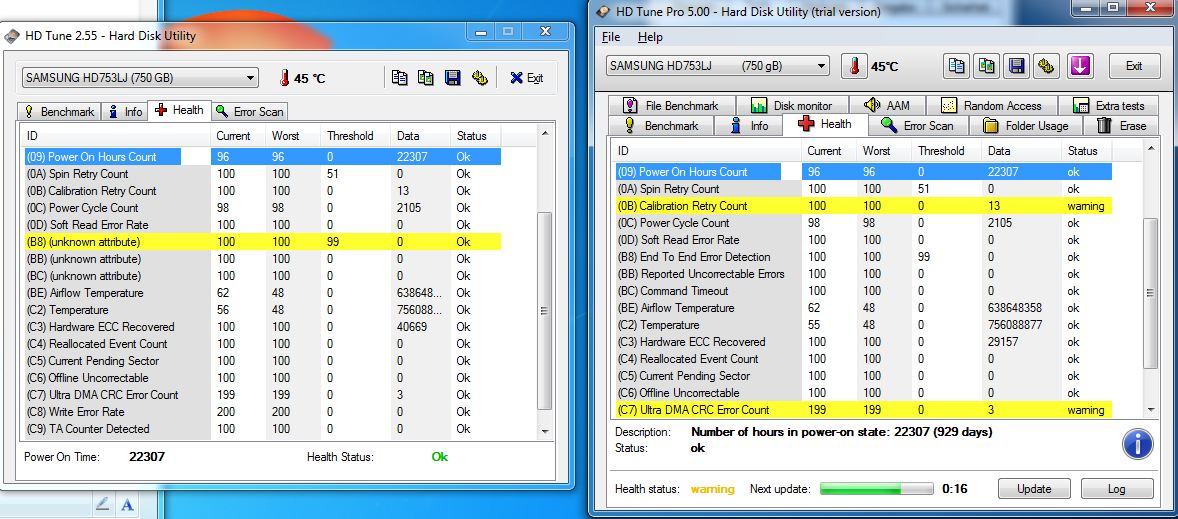Open the Extra tests tab in HD Tune Pro
This screenshot has height=519, width=1178.
[1108, 106]
